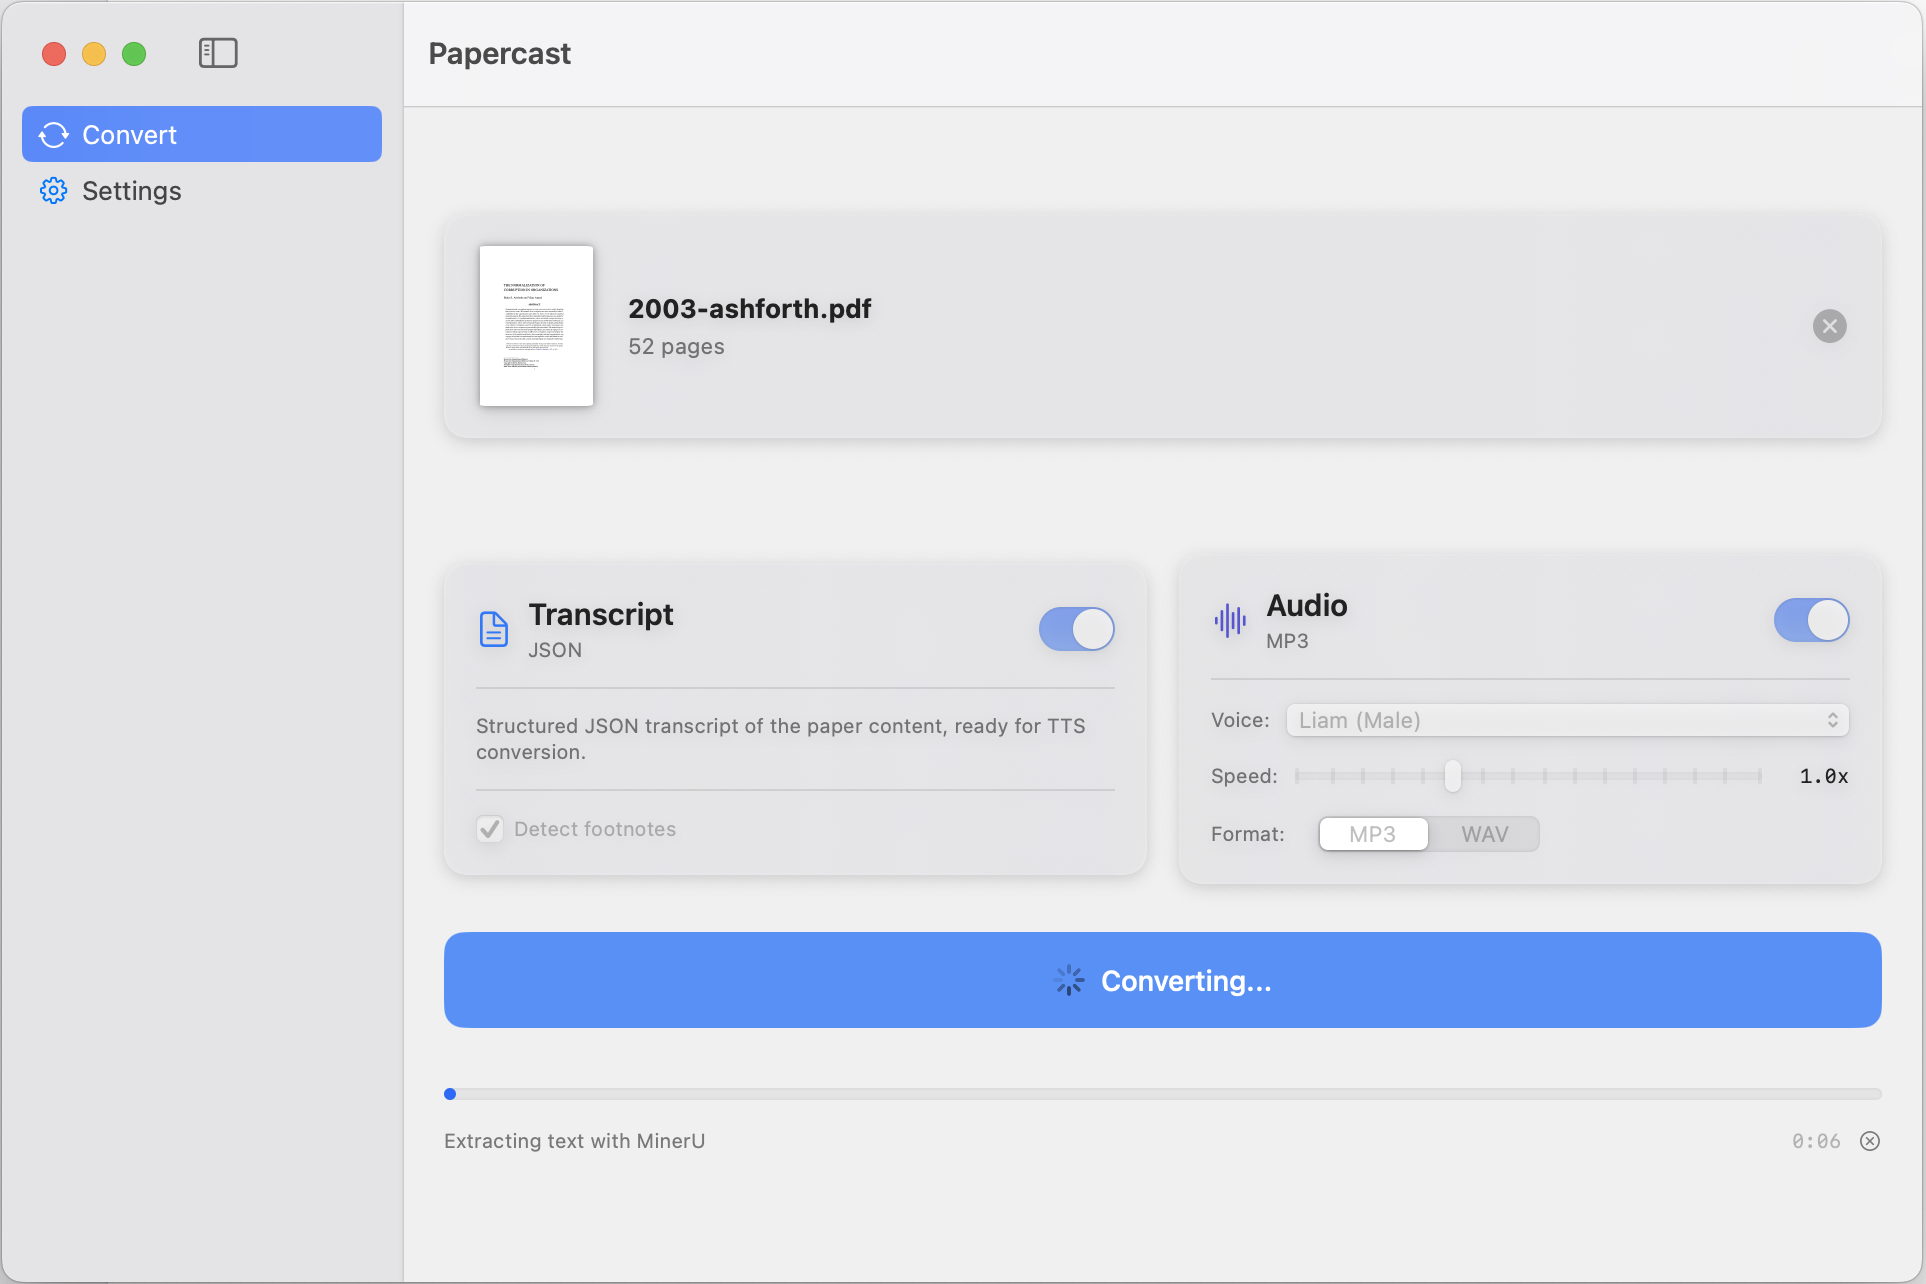Open the Liam (Male) voice dropdown
The image size is (1926, 1284).
click(x=1566, y=720)
